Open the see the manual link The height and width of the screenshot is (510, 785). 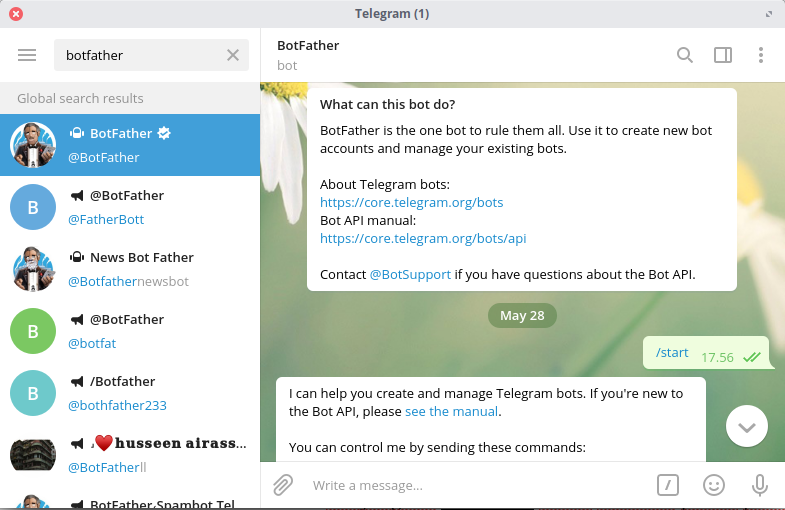coord(451,411)
